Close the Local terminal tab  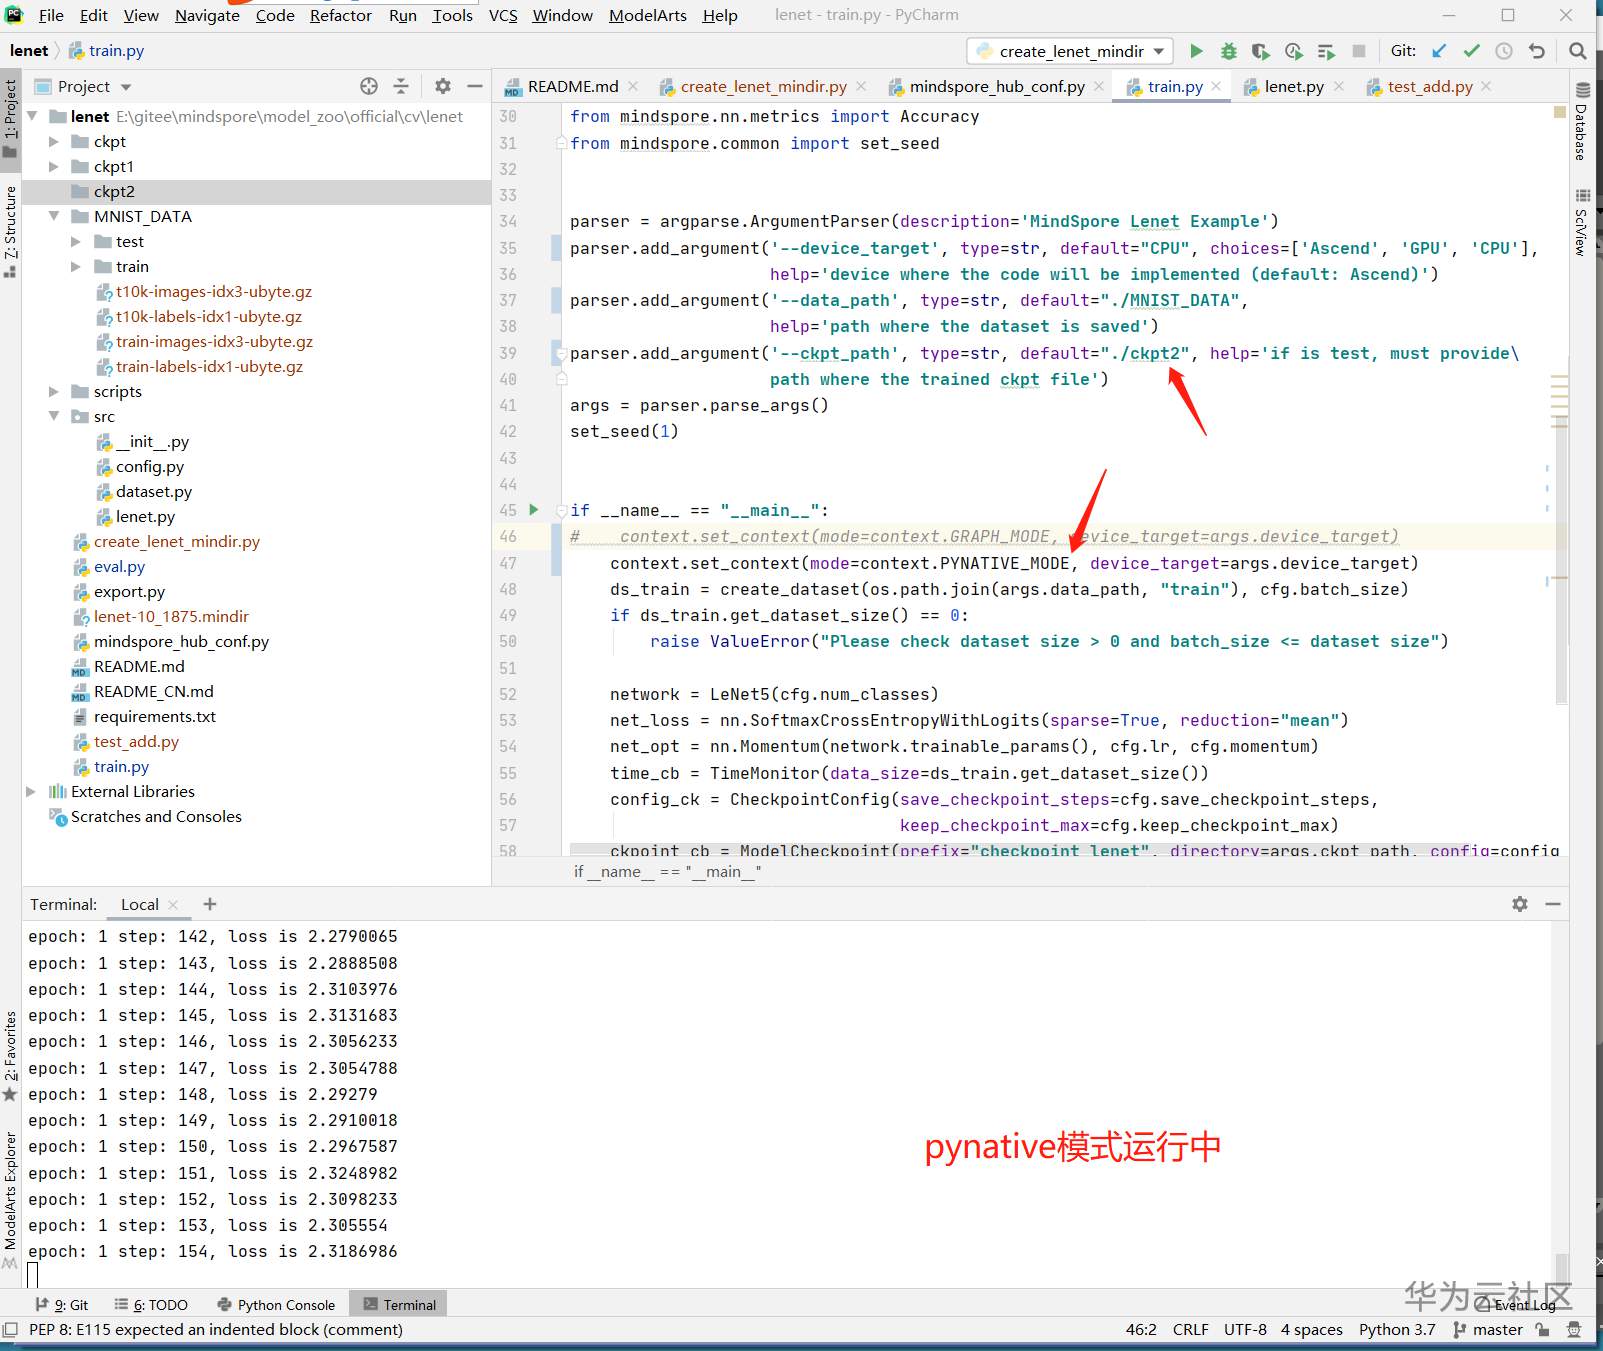tap(173, 904)
